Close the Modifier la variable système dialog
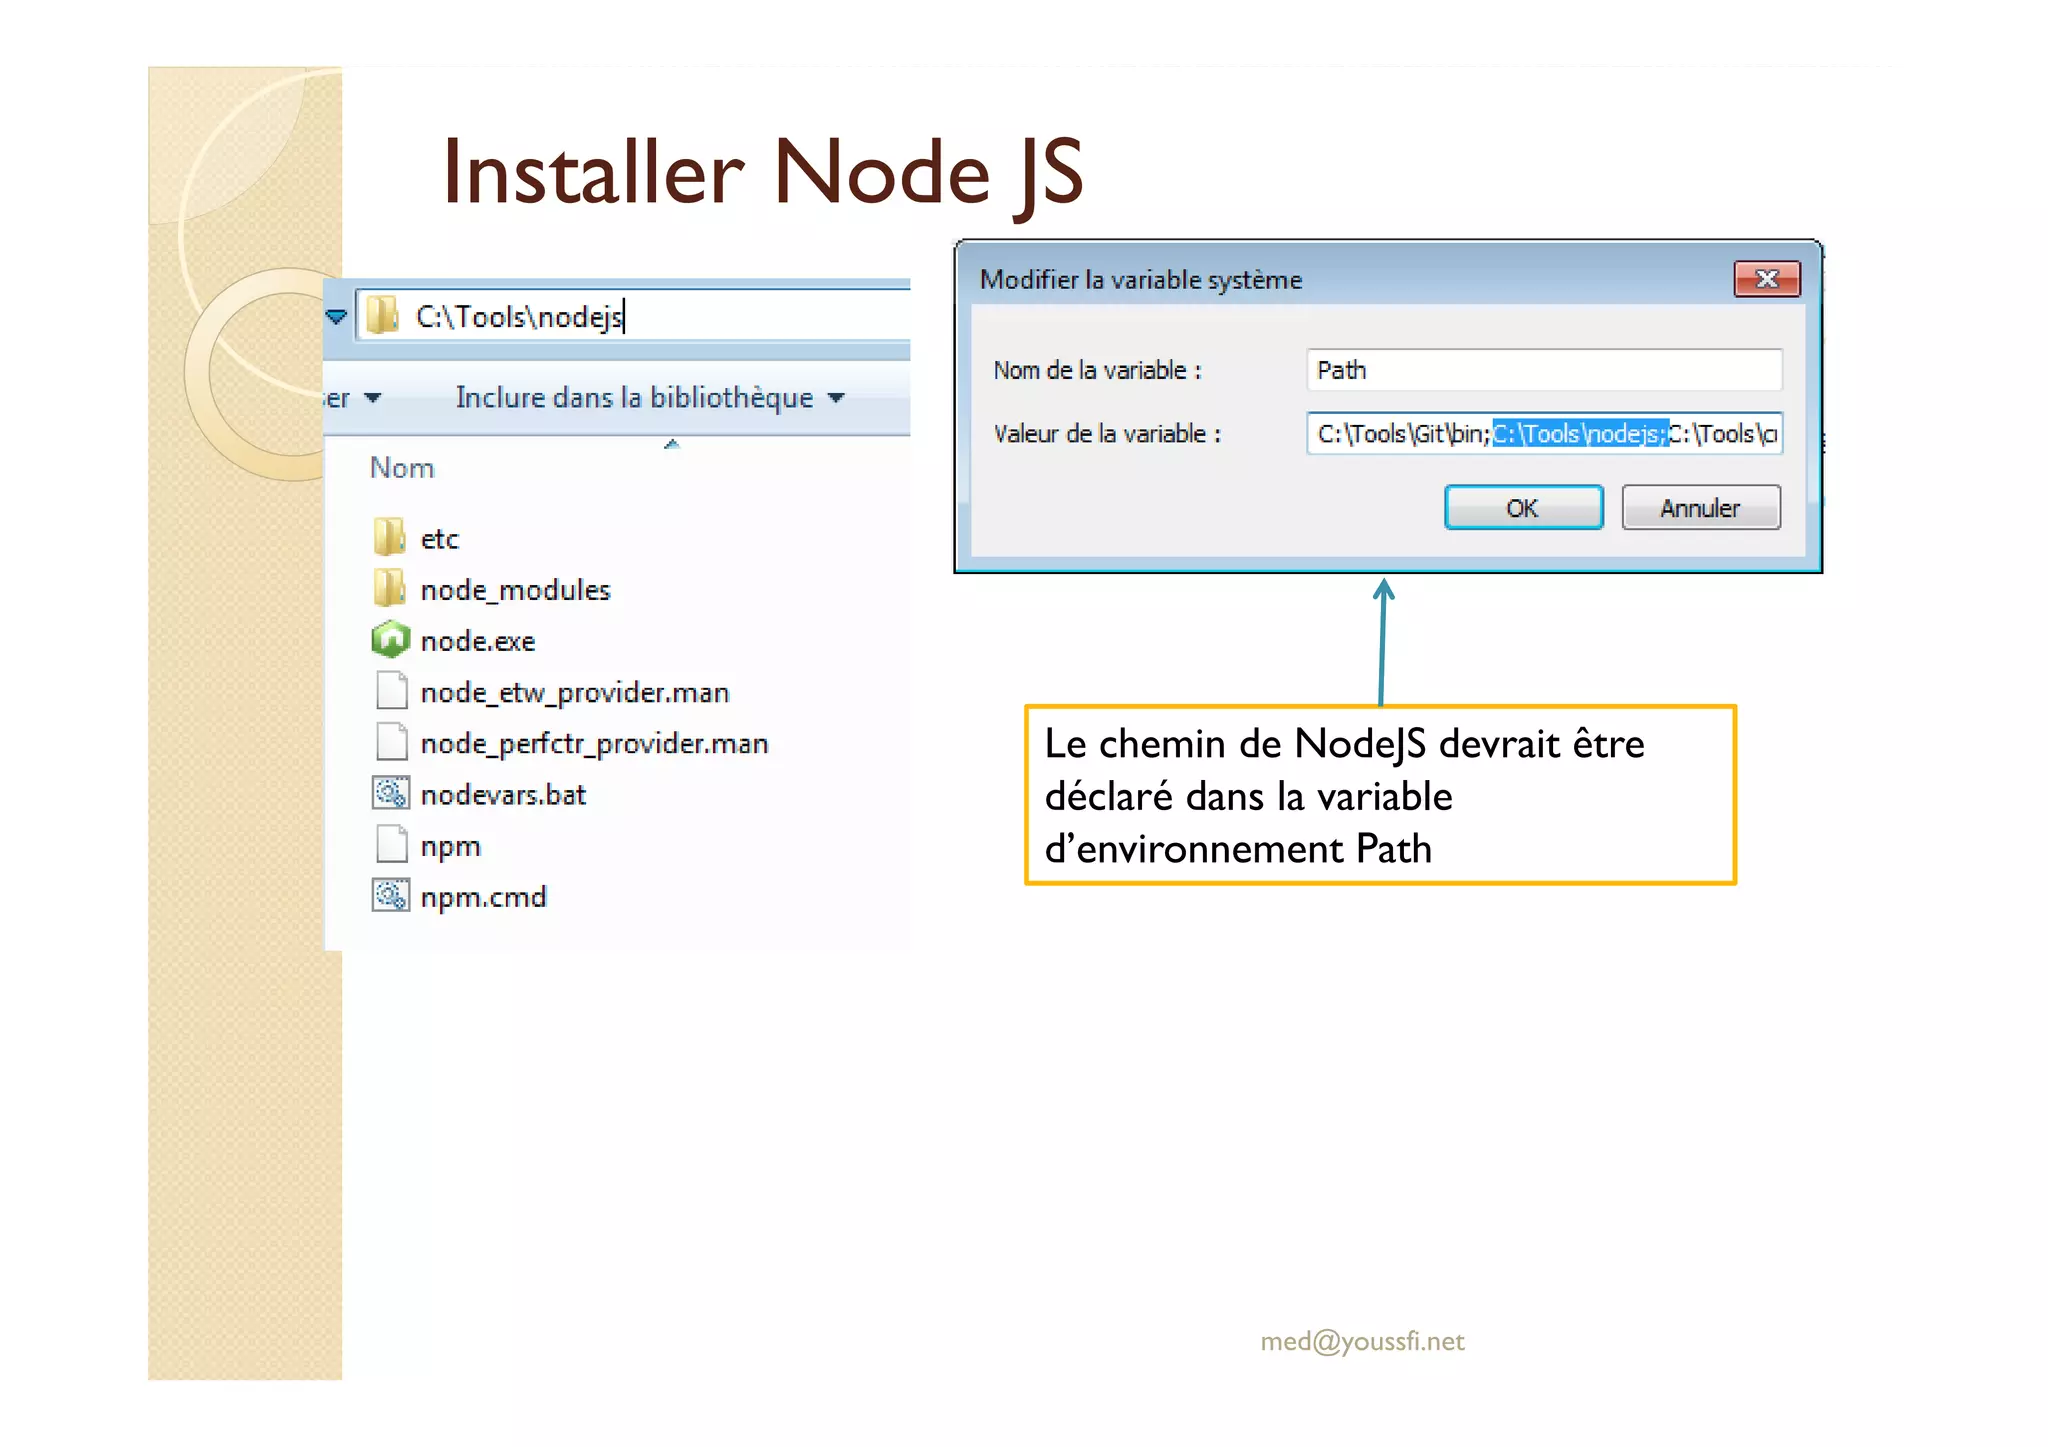 coord(1767,279)
